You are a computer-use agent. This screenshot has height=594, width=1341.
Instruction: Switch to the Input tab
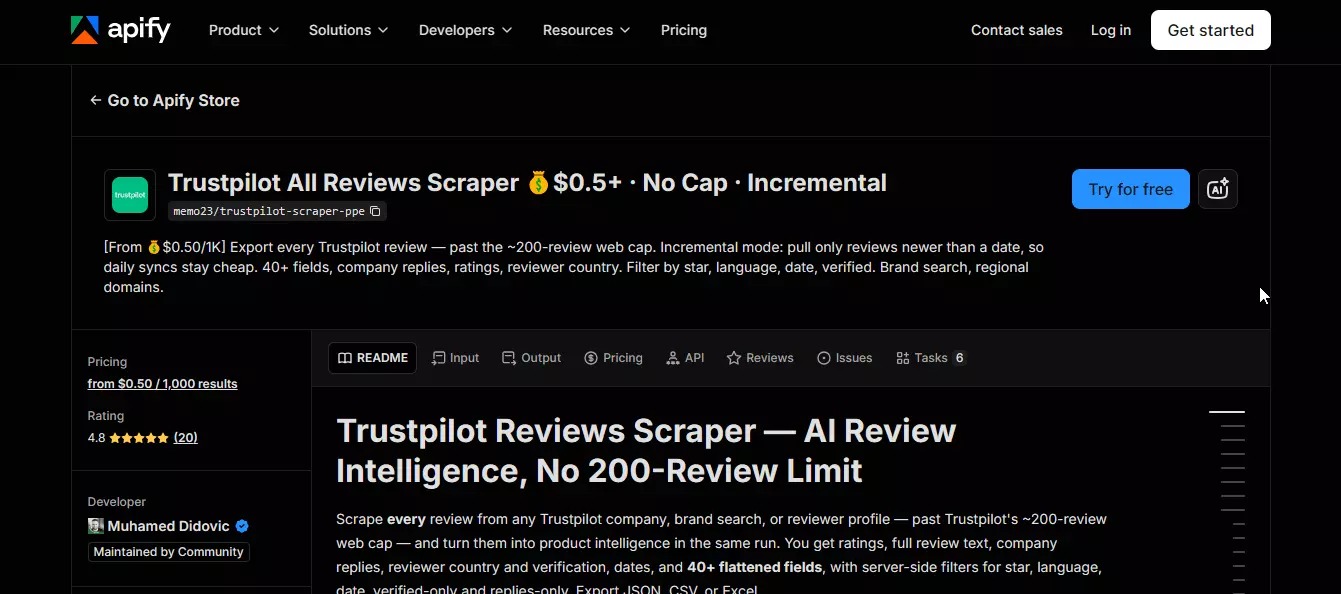[455, 358]
